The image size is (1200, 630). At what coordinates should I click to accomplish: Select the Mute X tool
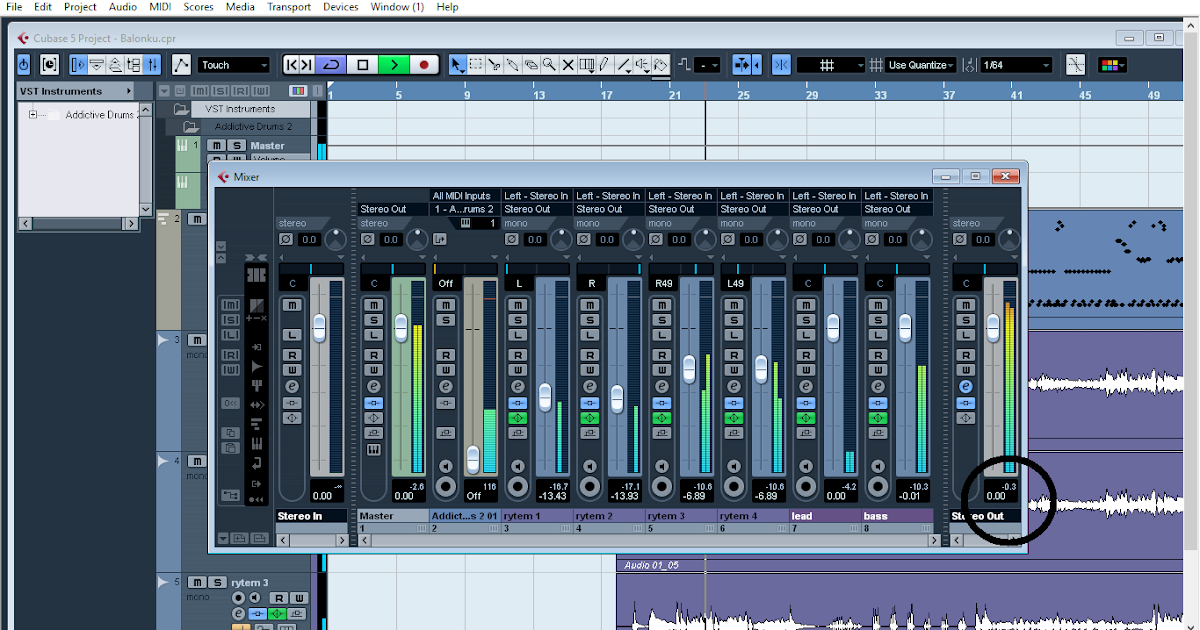click(568, 65)
